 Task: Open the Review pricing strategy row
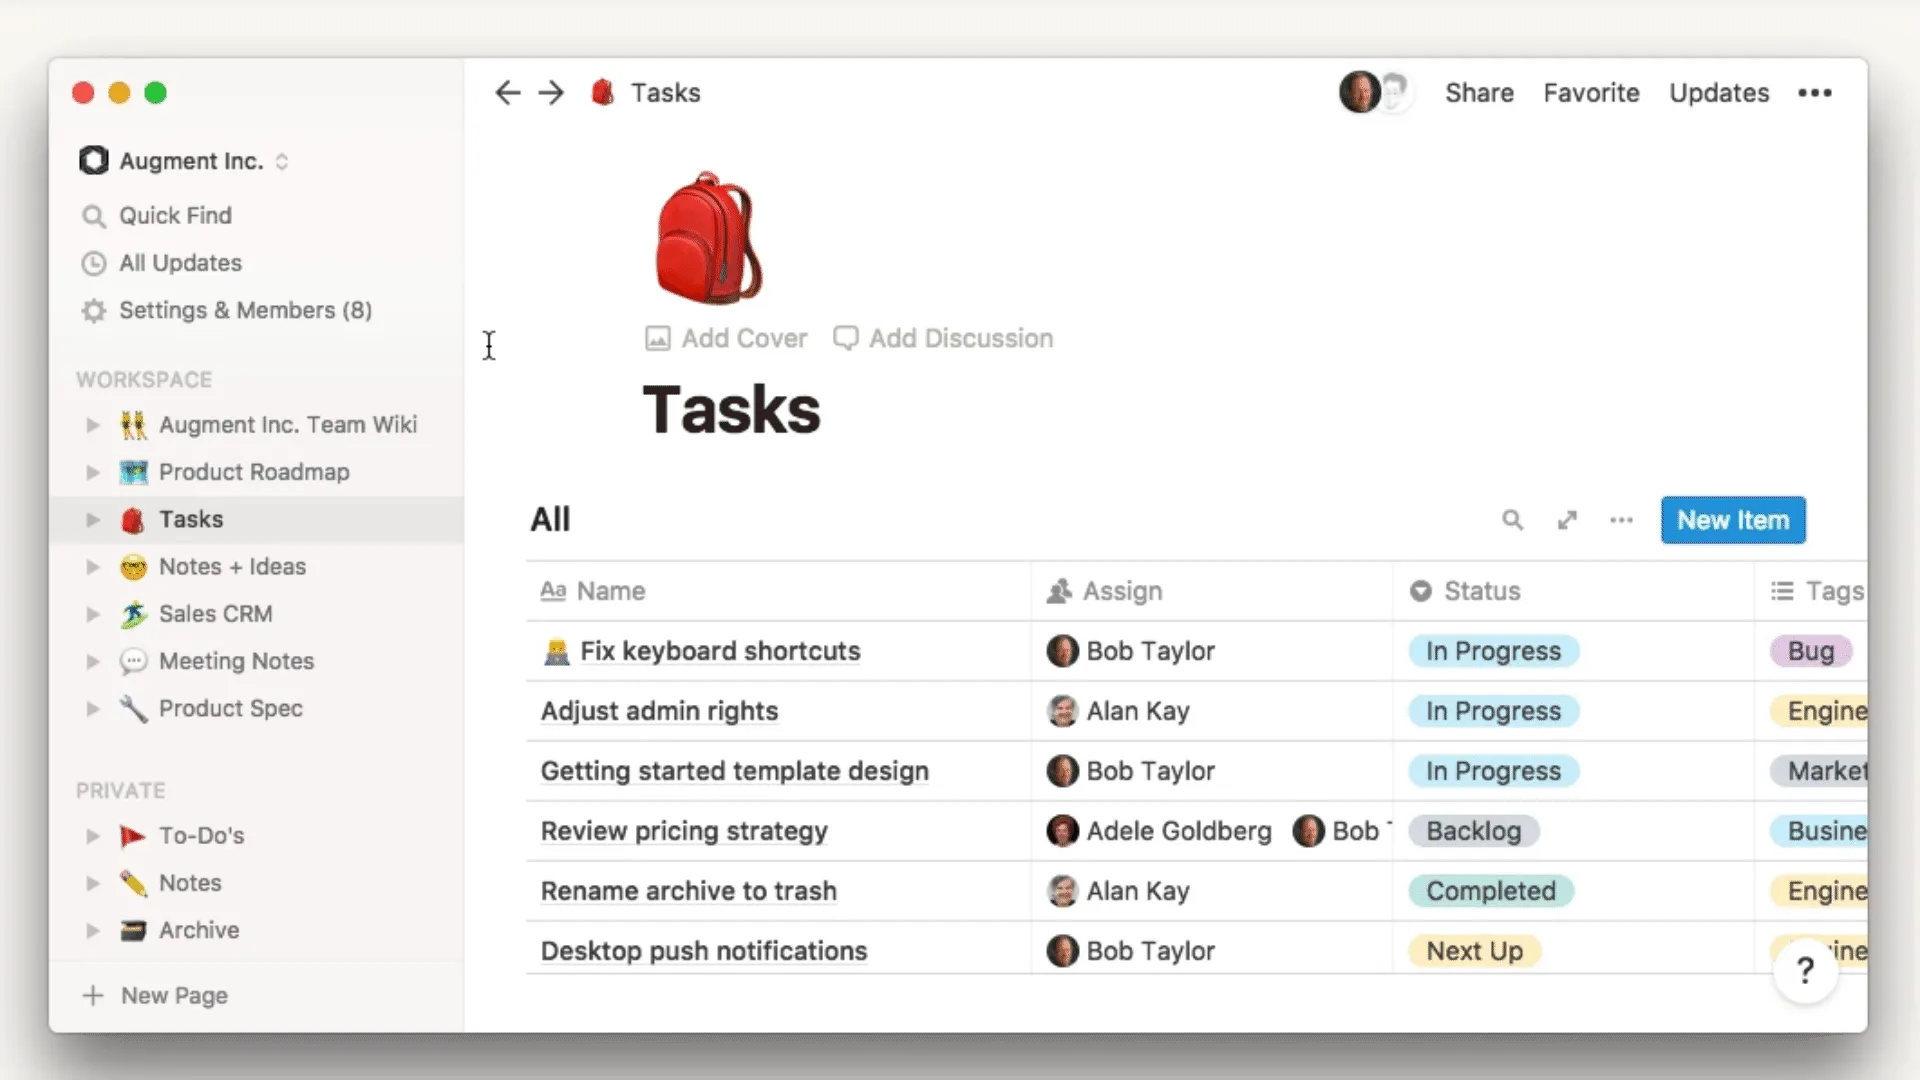[684, 831]
